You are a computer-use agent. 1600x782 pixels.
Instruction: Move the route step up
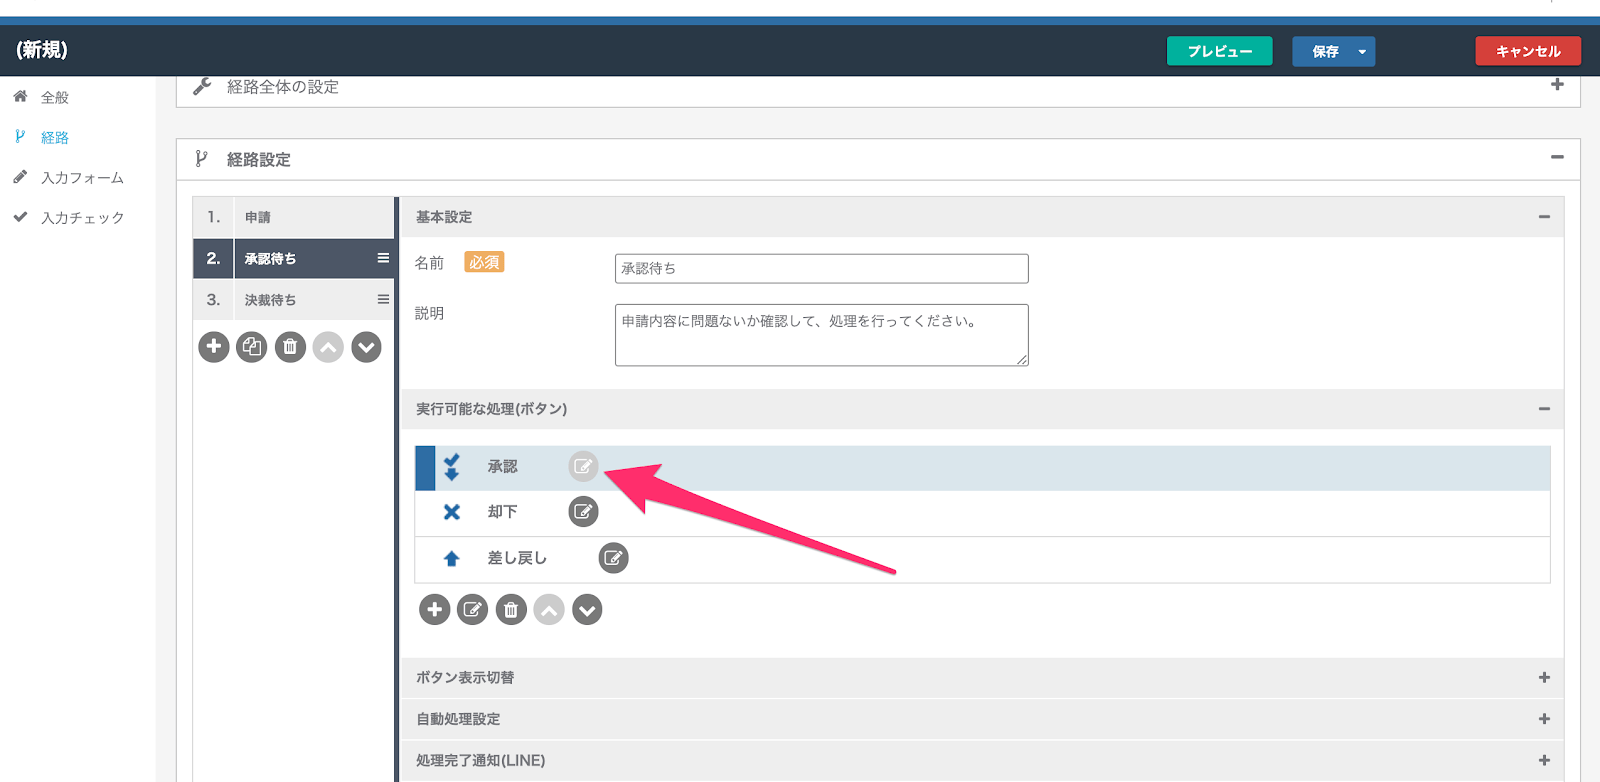328,347
